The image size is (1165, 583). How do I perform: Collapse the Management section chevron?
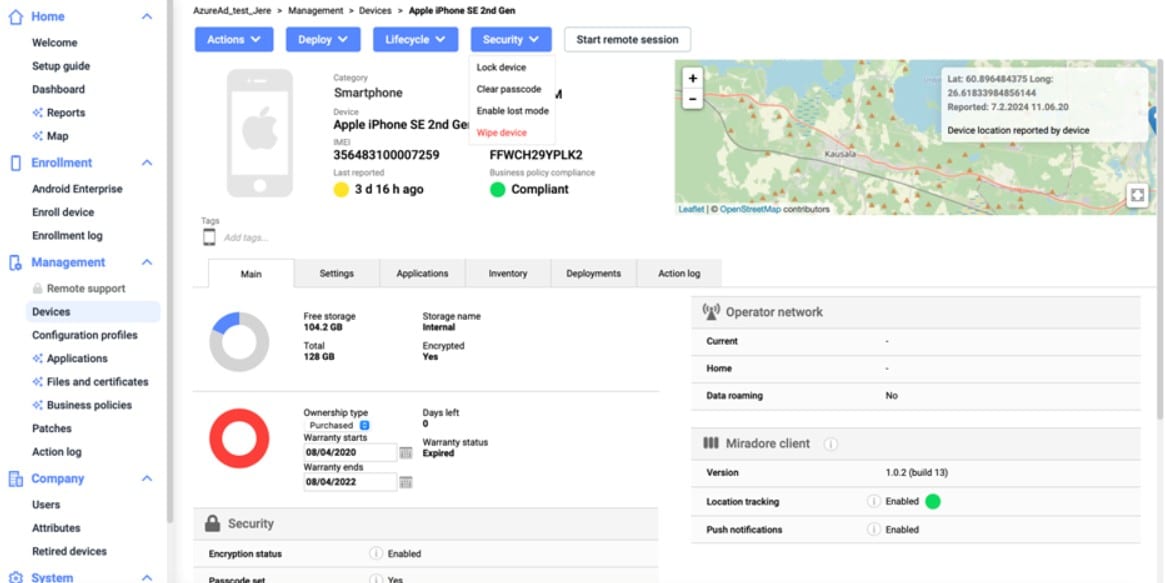[x=147, y=262]
